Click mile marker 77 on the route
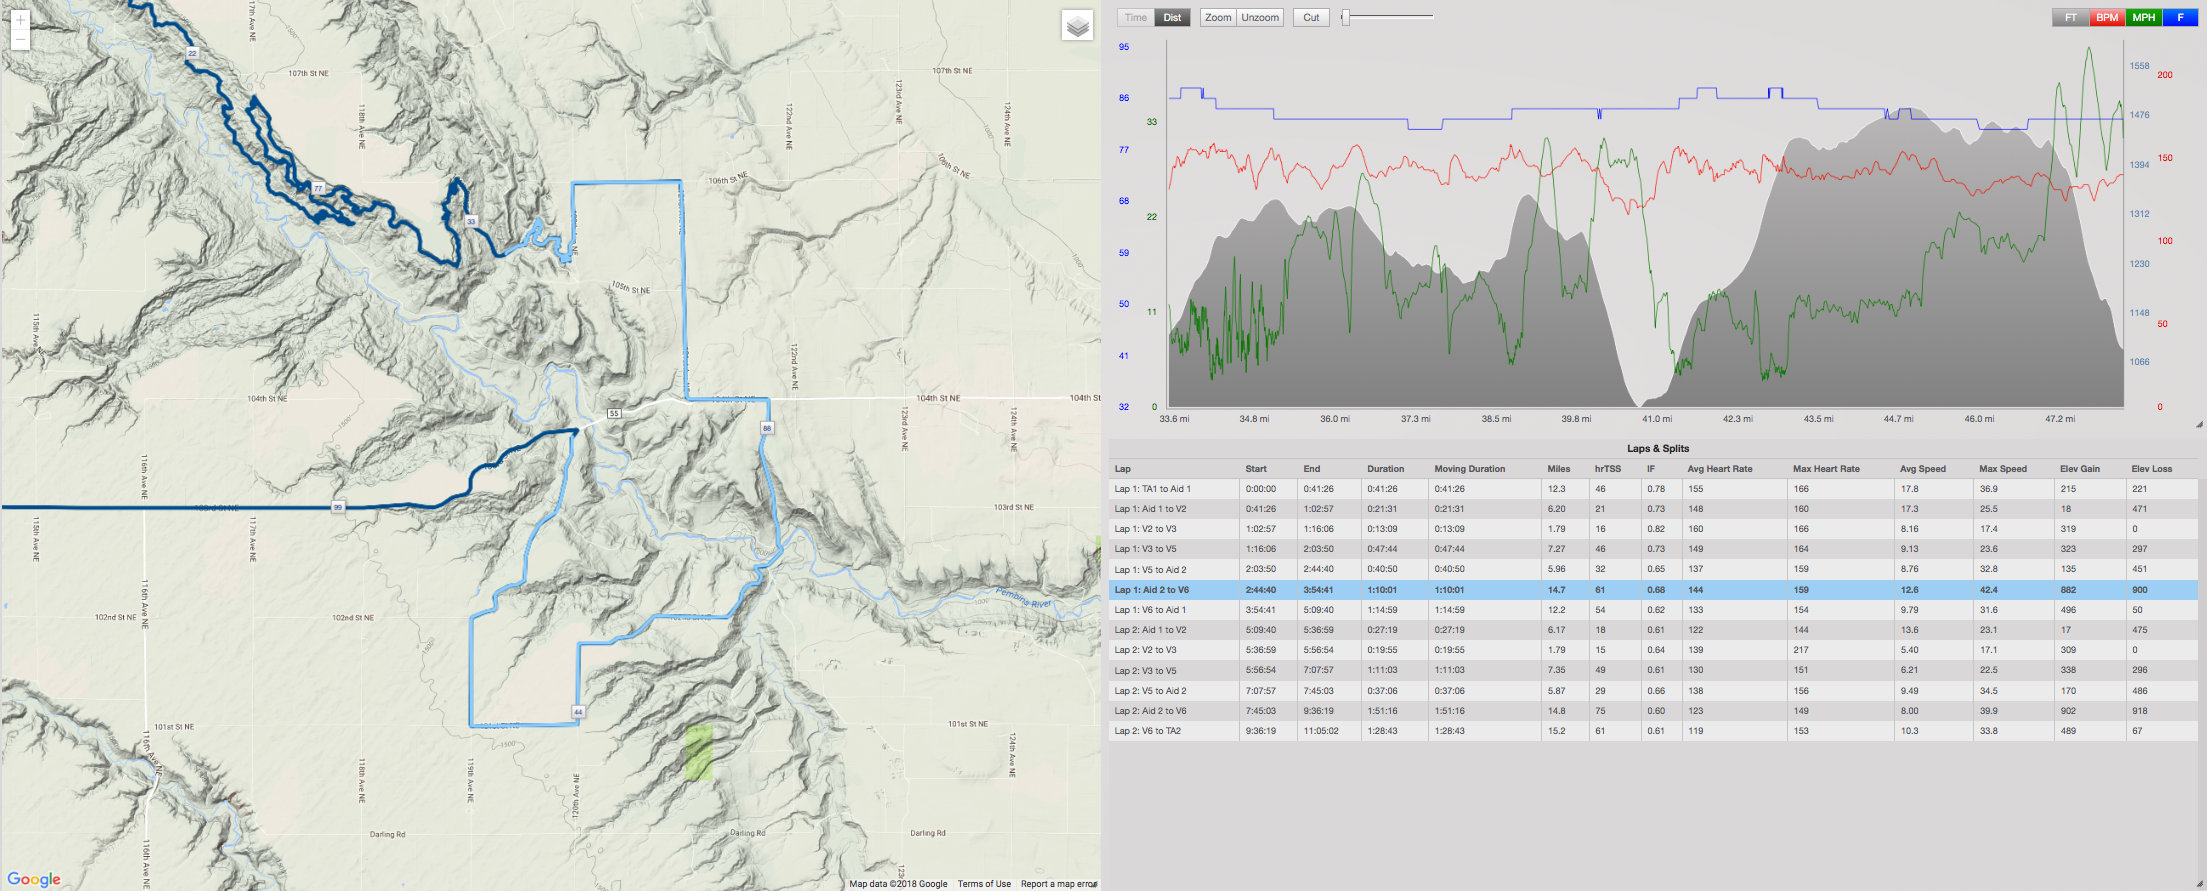Viewport: 2207px width, 891px height. click(x=318, y=188)
